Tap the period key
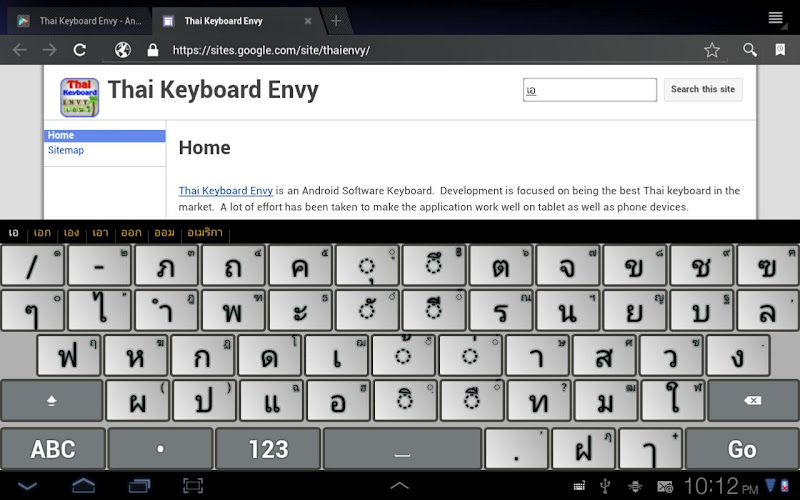This screenshot has width=800, height=500. tap(516, 449)
